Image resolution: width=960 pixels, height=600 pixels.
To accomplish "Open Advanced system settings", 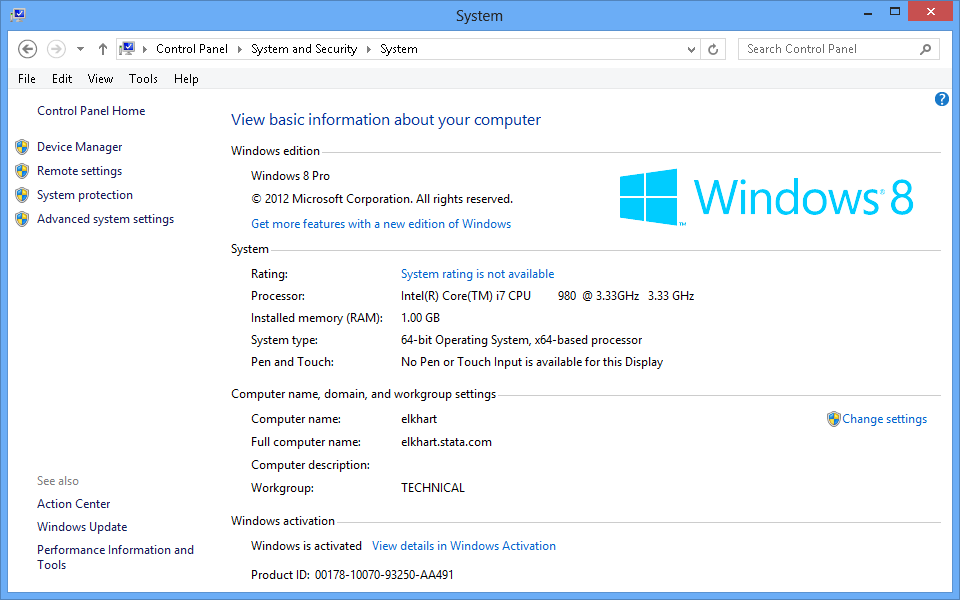I will coord(105,219).
